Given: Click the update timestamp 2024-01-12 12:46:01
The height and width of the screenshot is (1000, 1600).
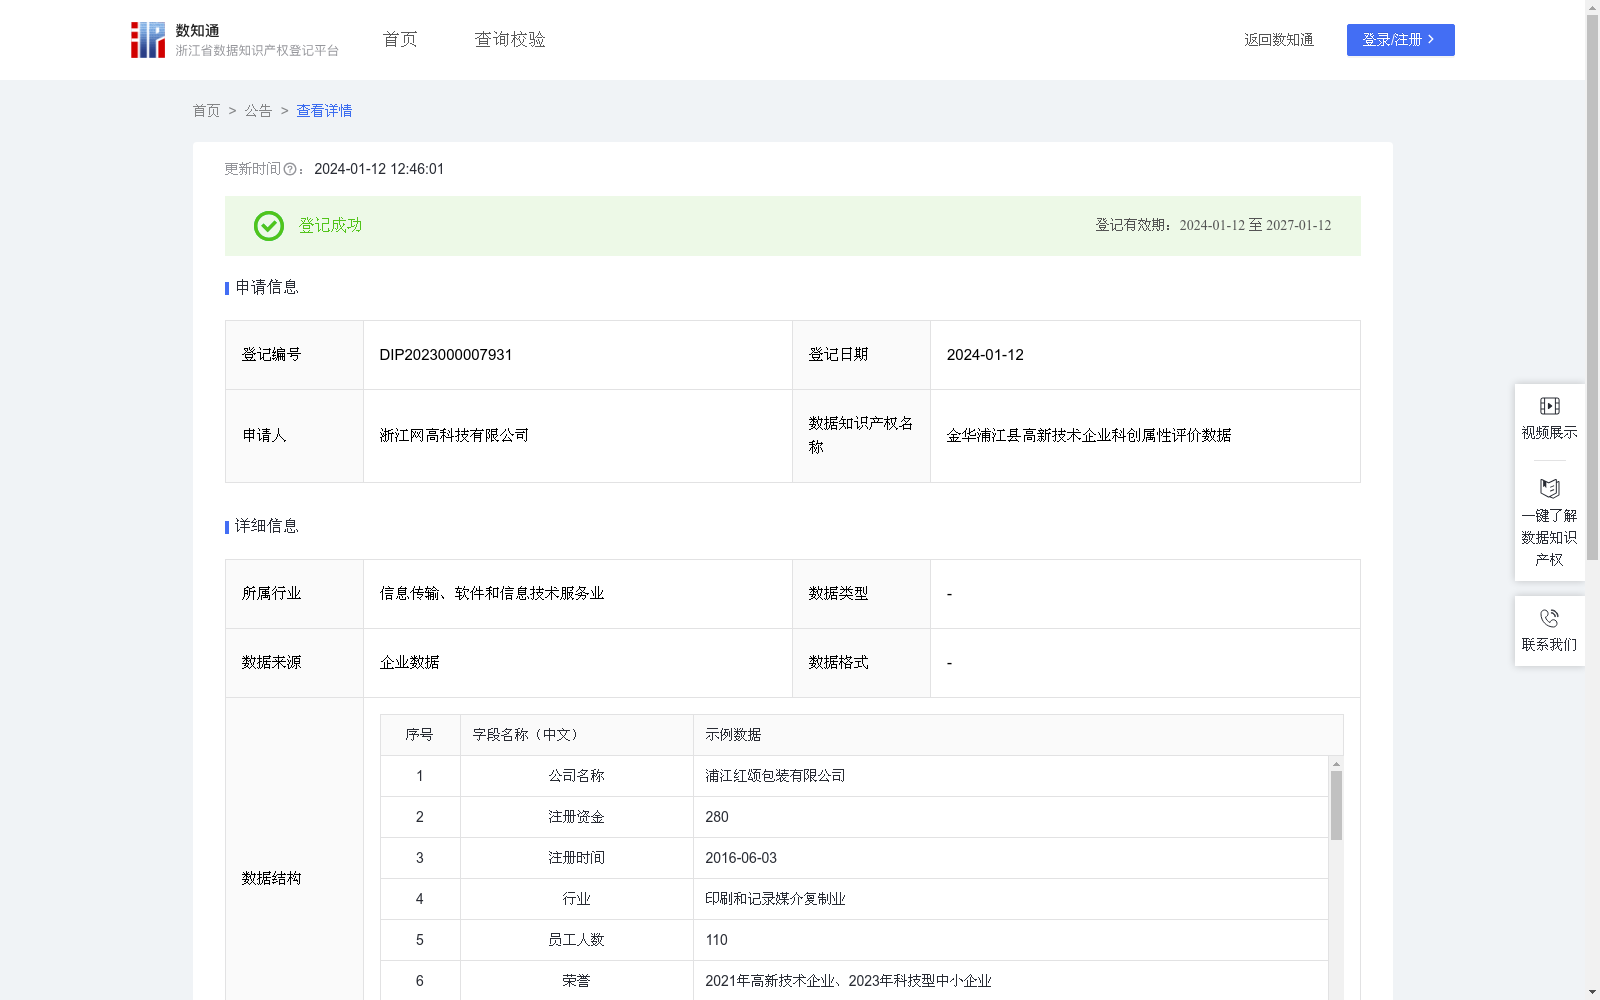Looking at the screenshot, I should (x=379, y=170).
